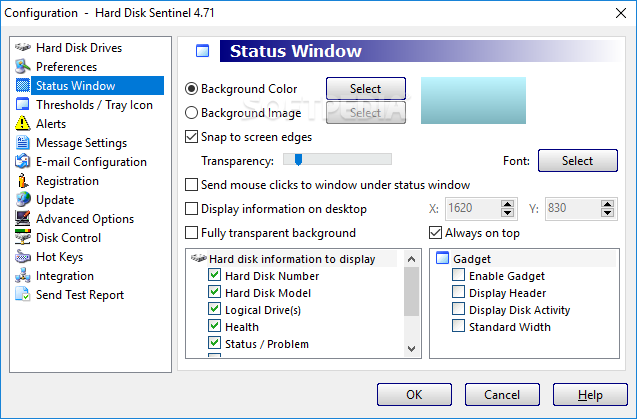Uncheck the Logical Drive(s) checkbox
637x419 pixels.
click(x=214, y=309)
